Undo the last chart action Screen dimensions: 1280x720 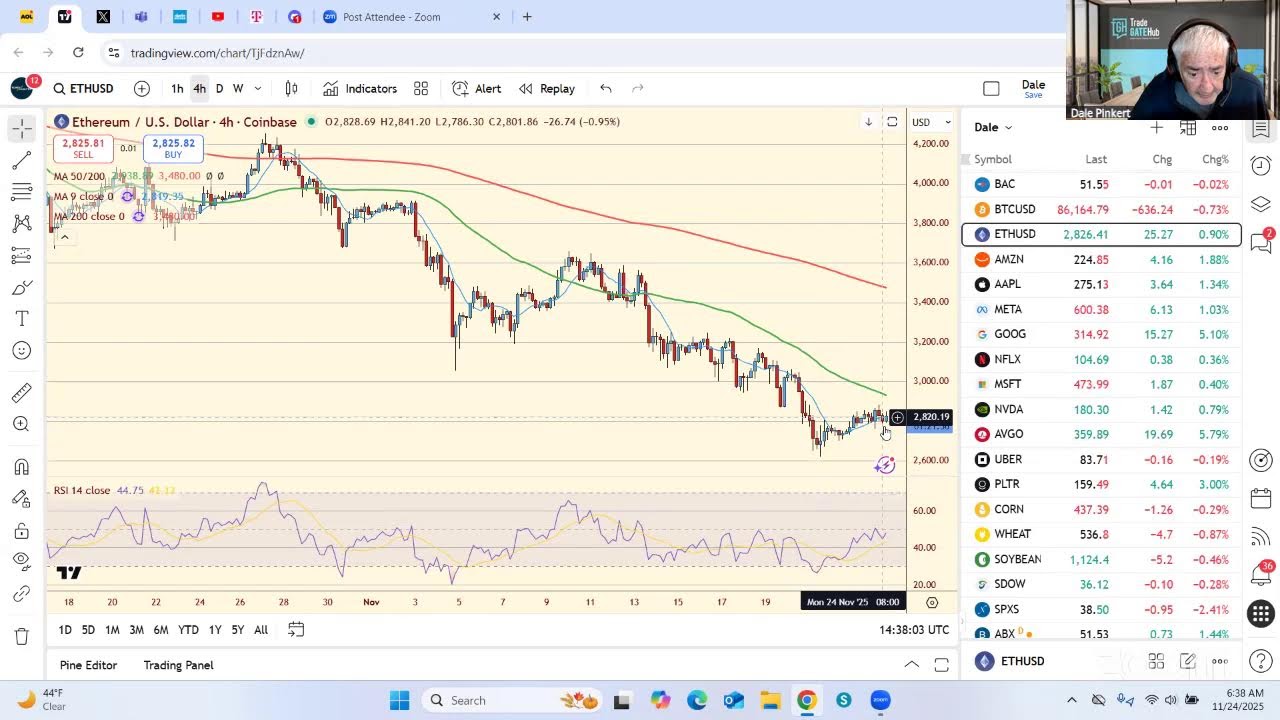coord(606,89)
